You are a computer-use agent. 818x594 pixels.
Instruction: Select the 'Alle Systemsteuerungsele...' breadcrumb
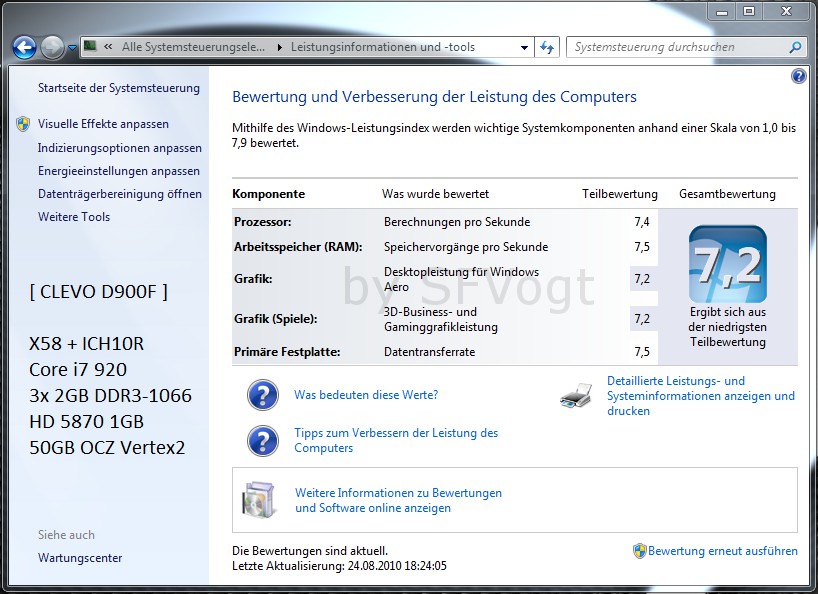coord(193,47)
